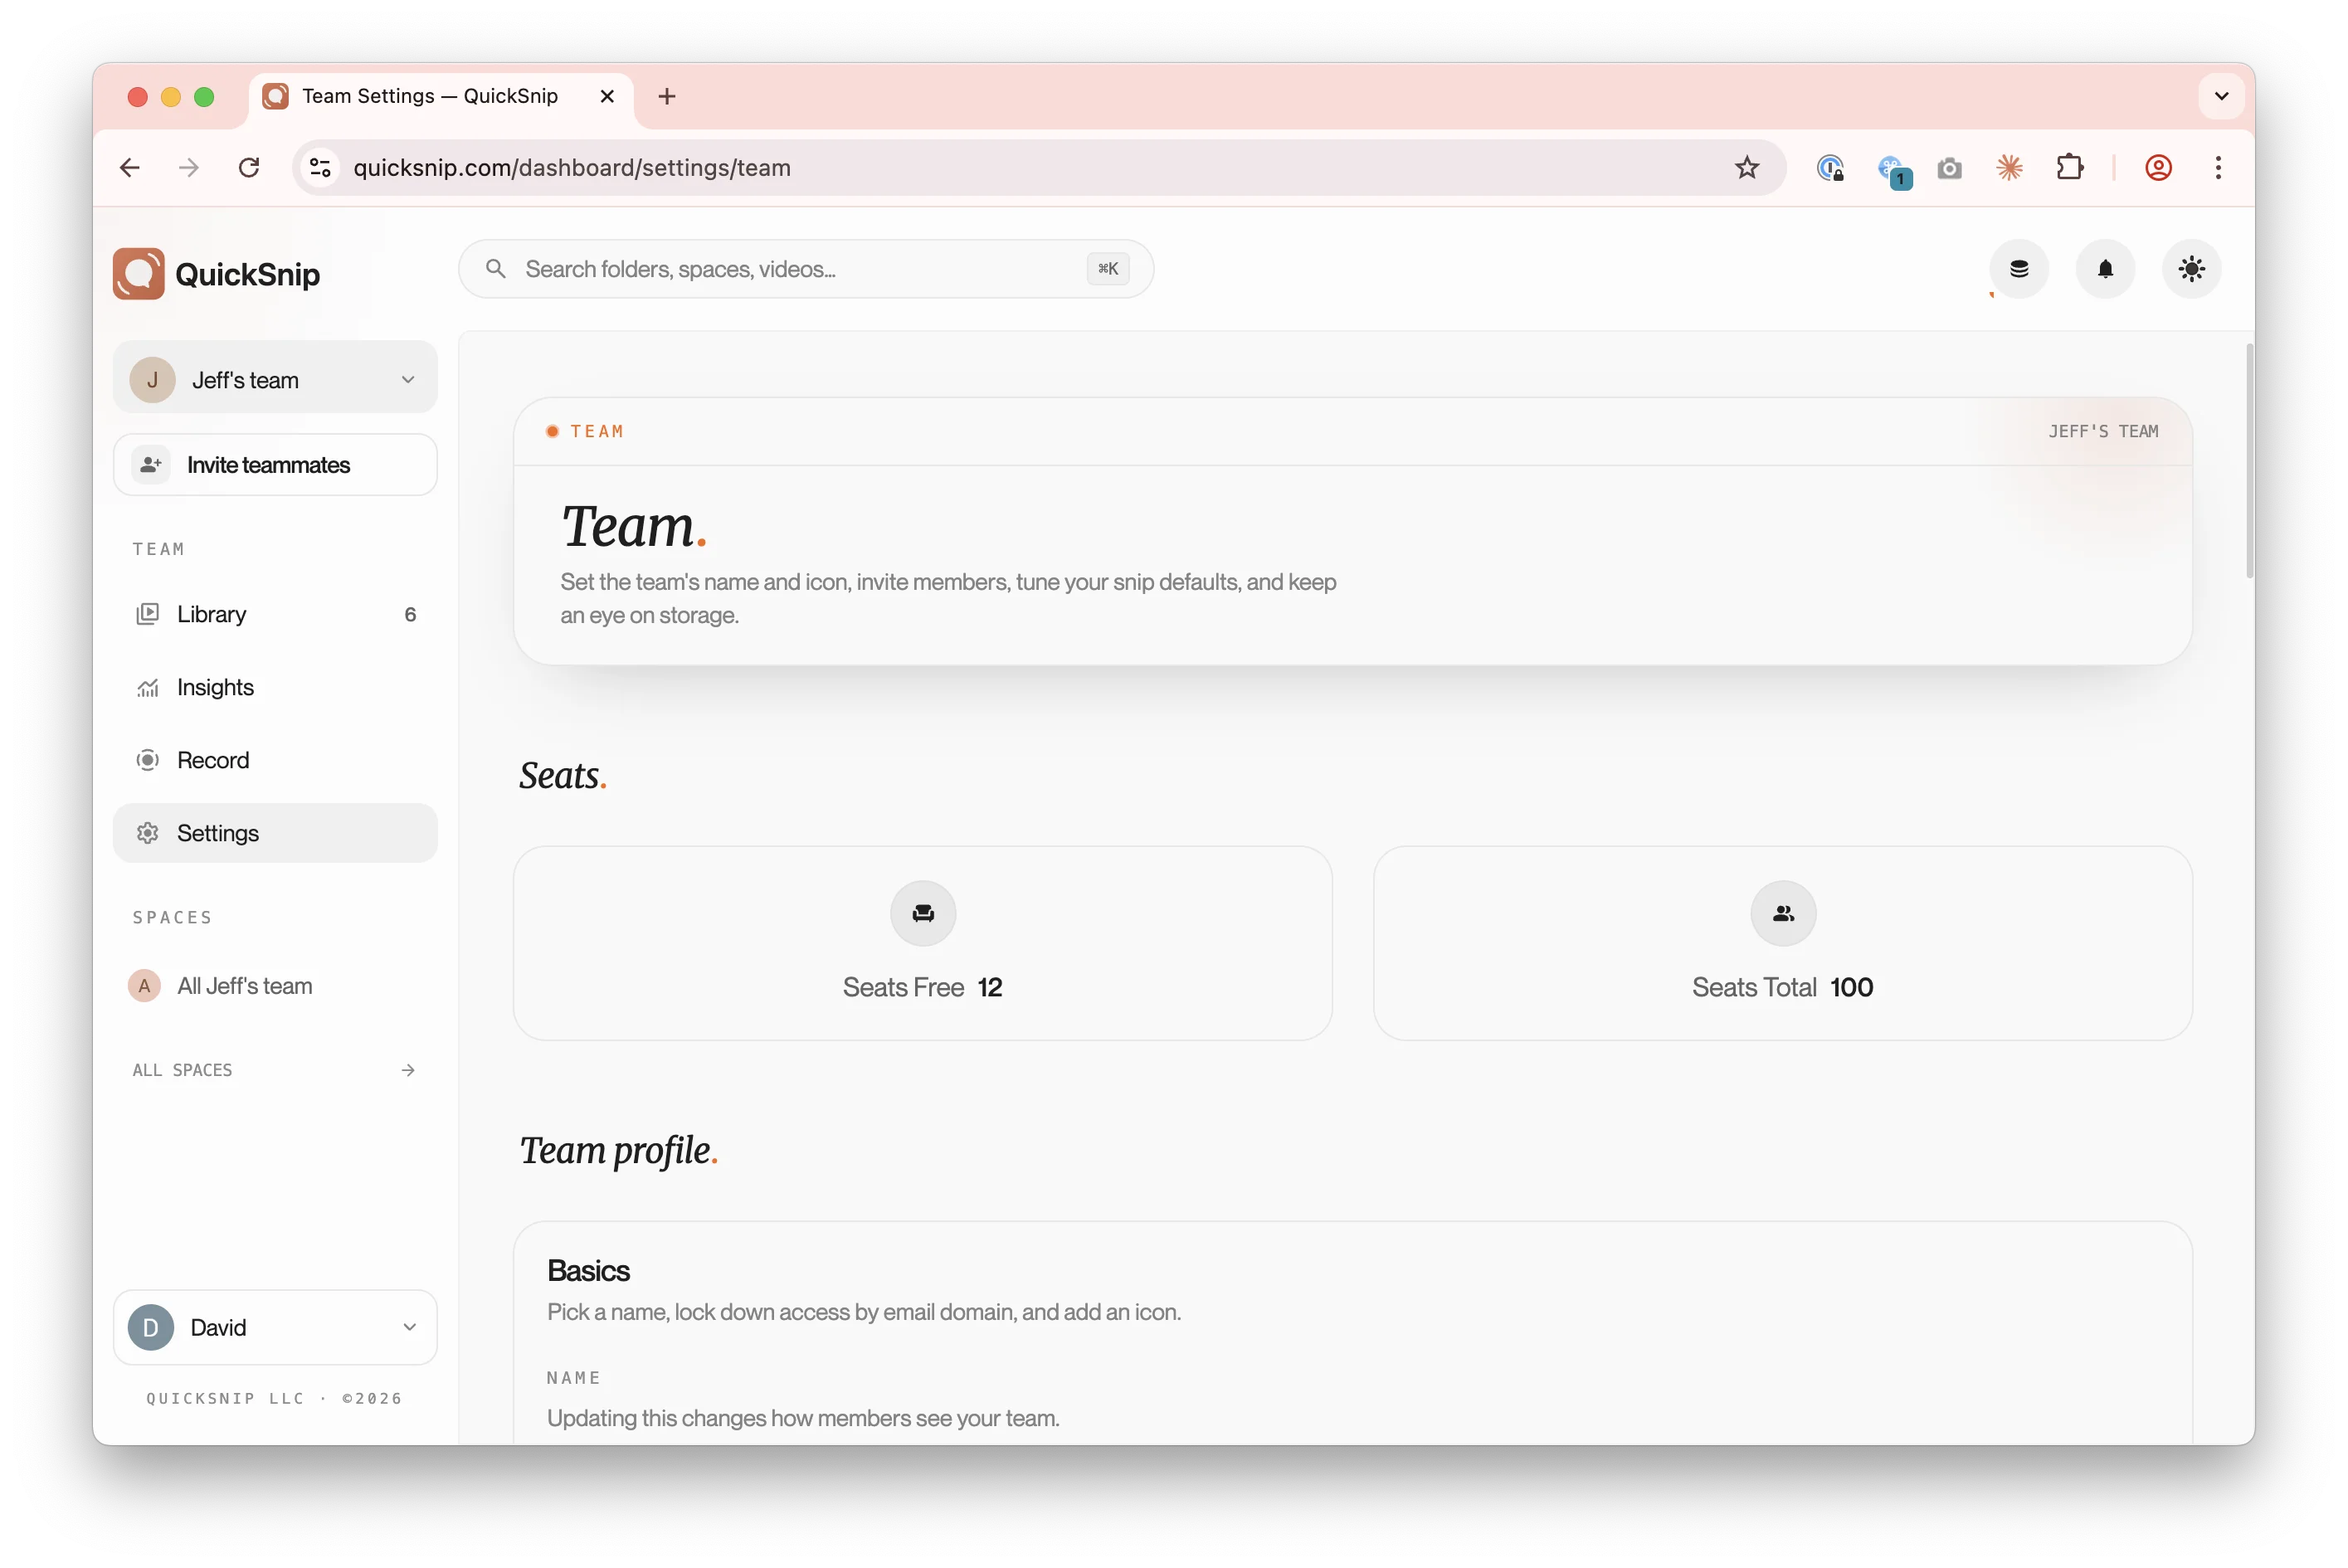Image resolution: width=2348 pixels, height=1568 pixels.
Task: Click the forward navigation arrow
Action: pyautogui.click(x=189, y=168)
